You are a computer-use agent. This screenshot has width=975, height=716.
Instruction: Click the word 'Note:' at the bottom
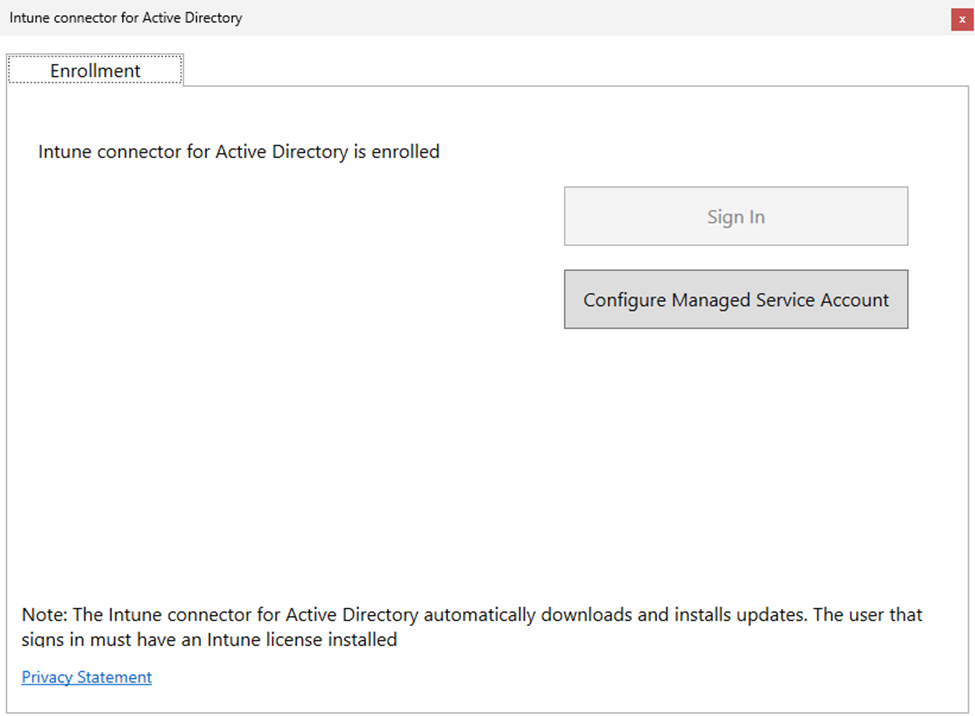pyautogui.click(x=44, y=614)
